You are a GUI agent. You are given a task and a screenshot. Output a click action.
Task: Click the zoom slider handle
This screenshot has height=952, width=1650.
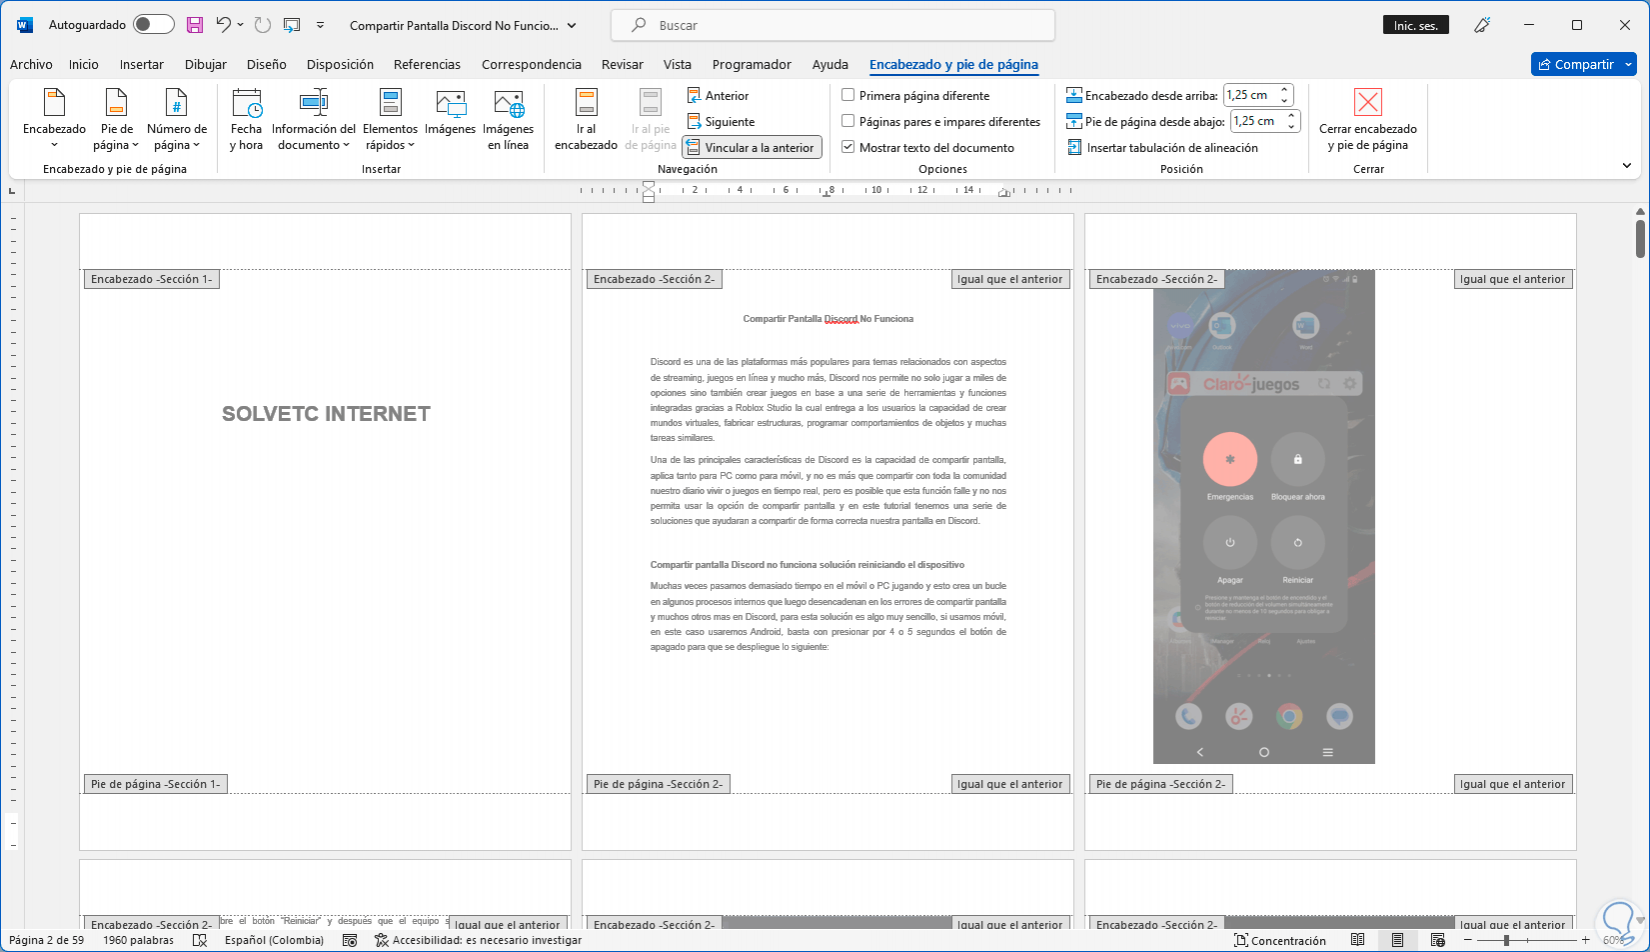[x=1506, y=940]
